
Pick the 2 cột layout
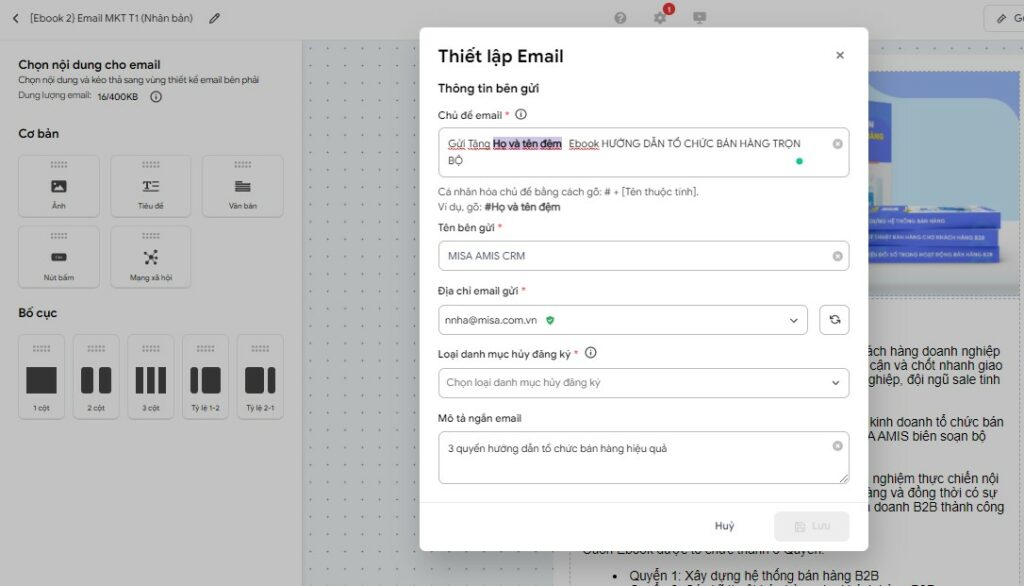pos(96,377)
